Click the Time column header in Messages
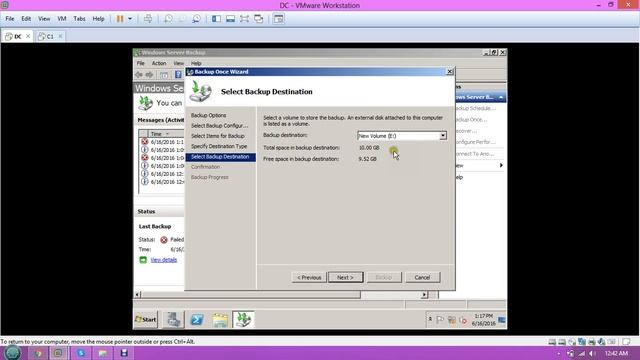This screenshot has height=360, width=640. 166,134
